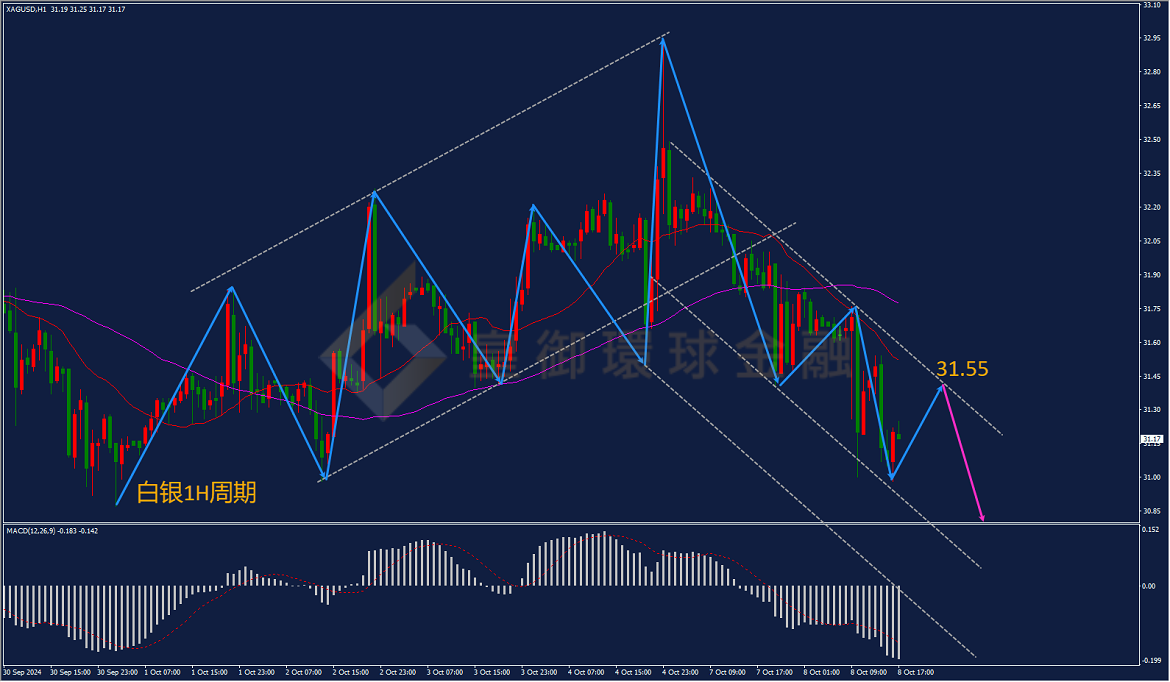The image size is (1170, 682).
Task: Click the 31.55 target price label
Action: (x=962, y=369)
